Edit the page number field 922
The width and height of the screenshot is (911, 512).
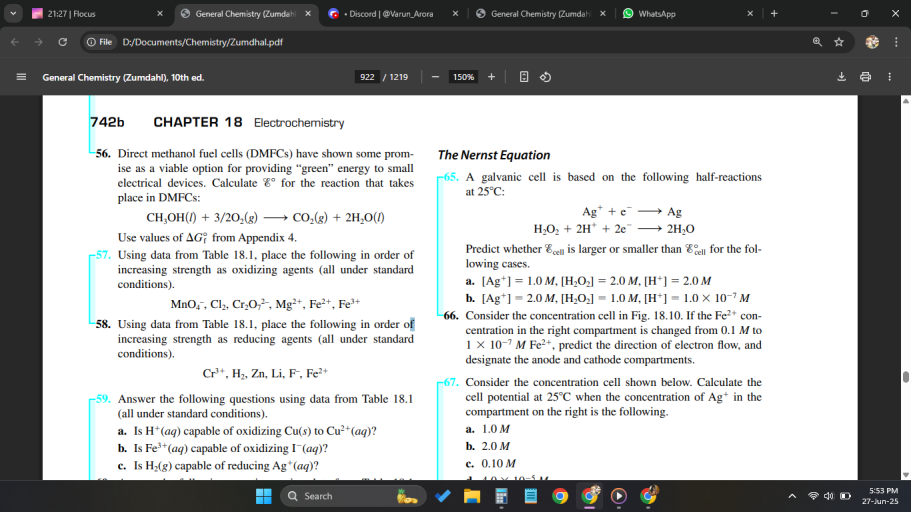click(x=367, y=77)
